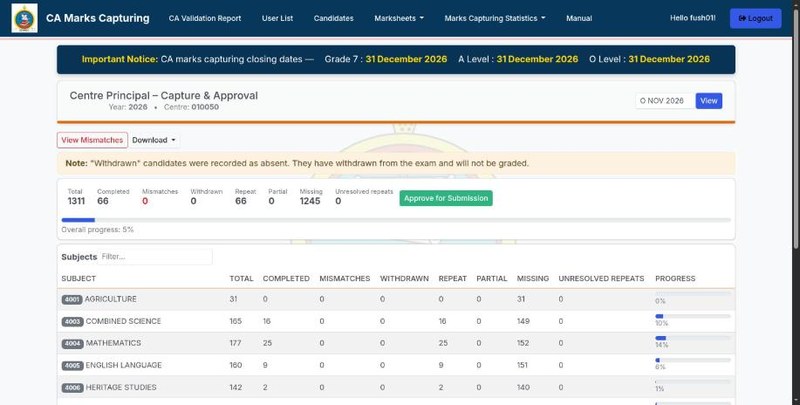Screen dimensions: 800x405
Task: Click Mathematics 14% progress bar
Action: pyautogui.click(x=693, y=338)
